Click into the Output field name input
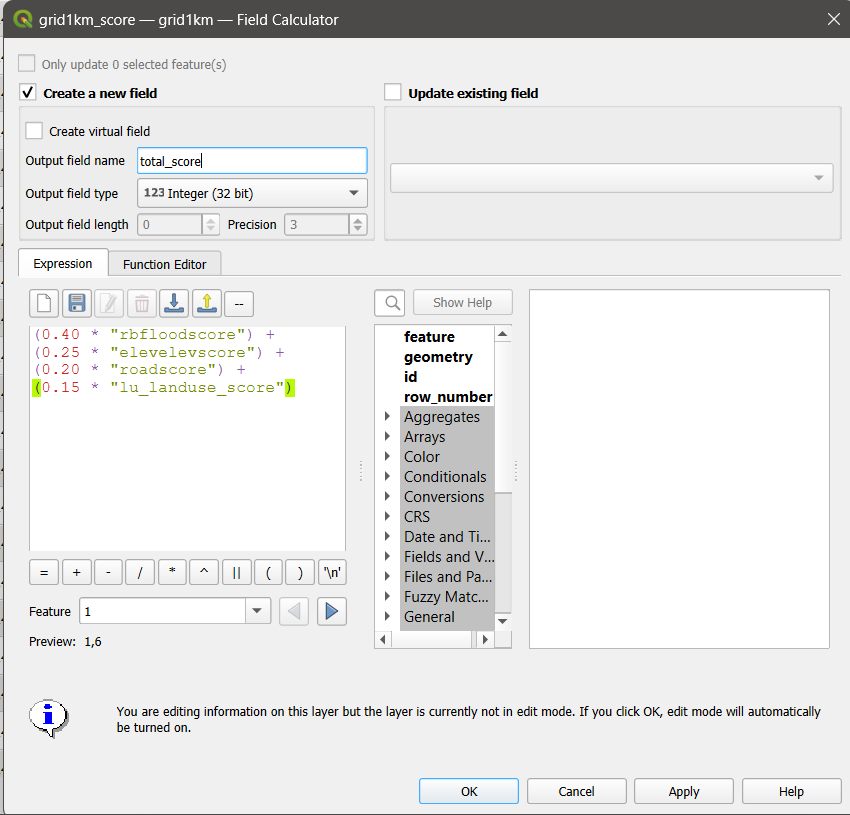The height and width of the screenshot is (815, 850). coord(252,161)
